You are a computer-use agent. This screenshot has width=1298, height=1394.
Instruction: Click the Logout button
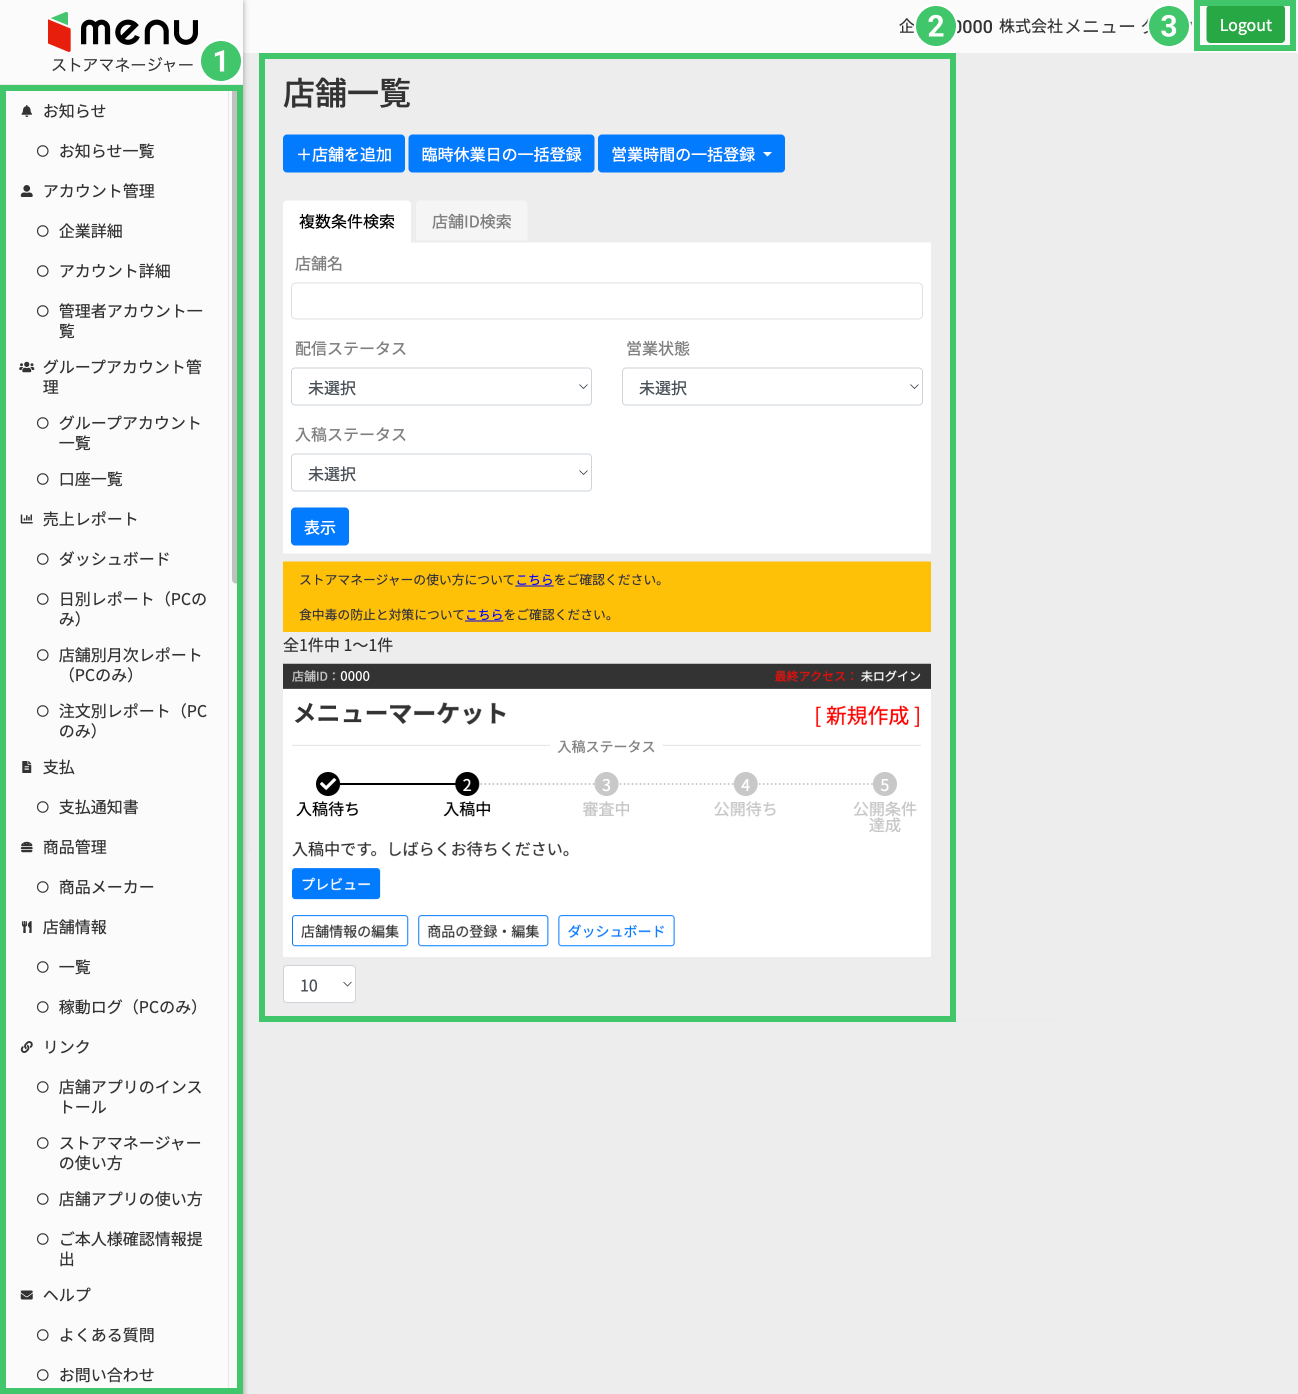[1245, 26]
